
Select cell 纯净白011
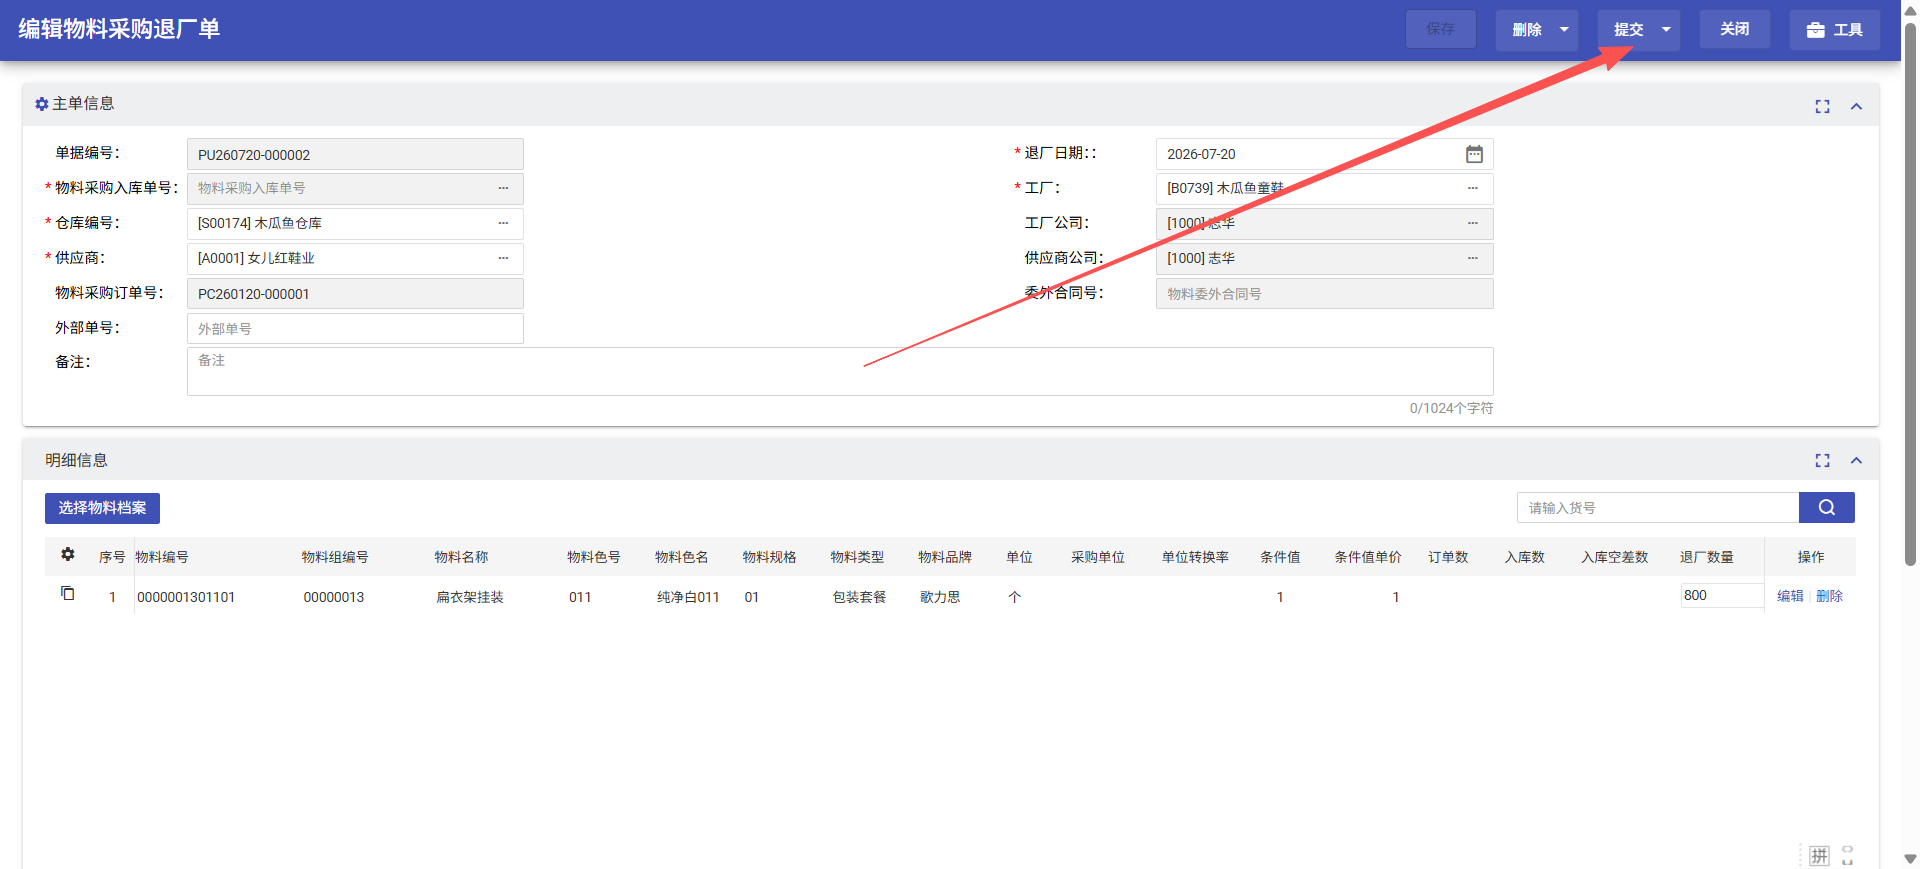688,597
